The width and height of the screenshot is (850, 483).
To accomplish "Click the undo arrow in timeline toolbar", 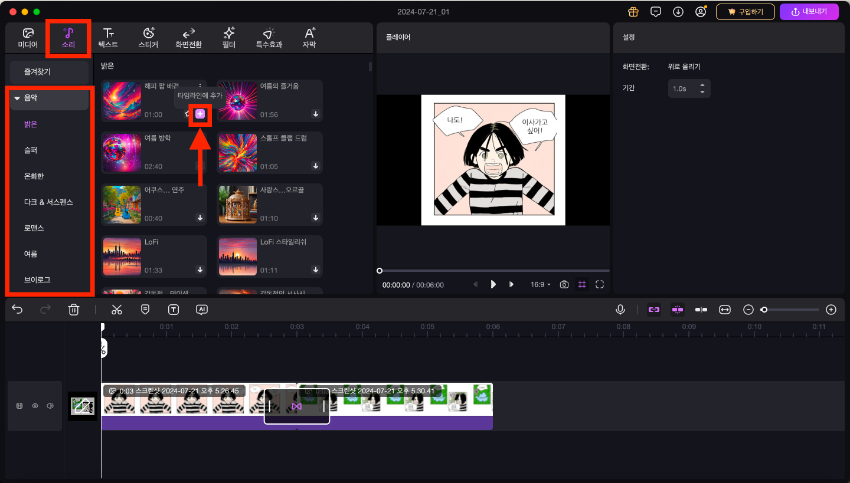I will coord(17,310).
